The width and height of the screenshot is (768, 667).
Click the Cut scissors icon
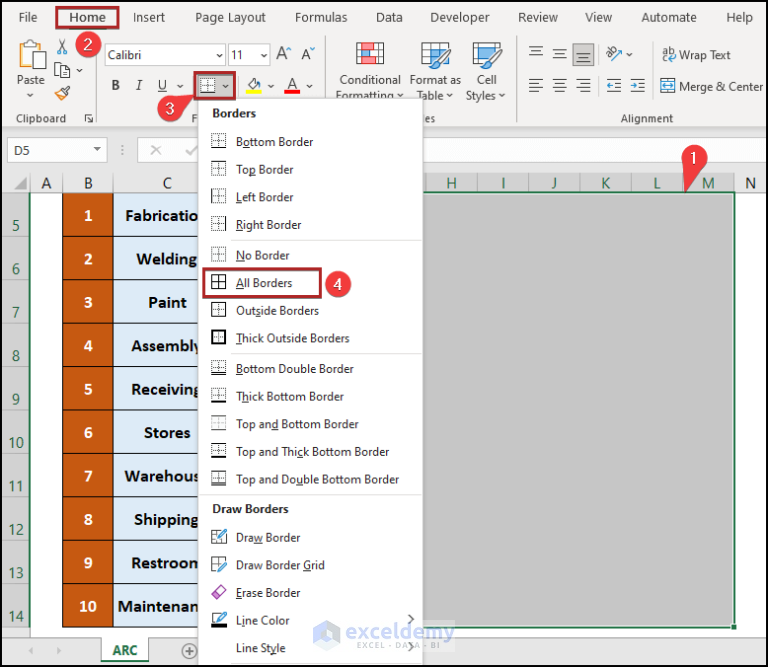pos(62,47)
